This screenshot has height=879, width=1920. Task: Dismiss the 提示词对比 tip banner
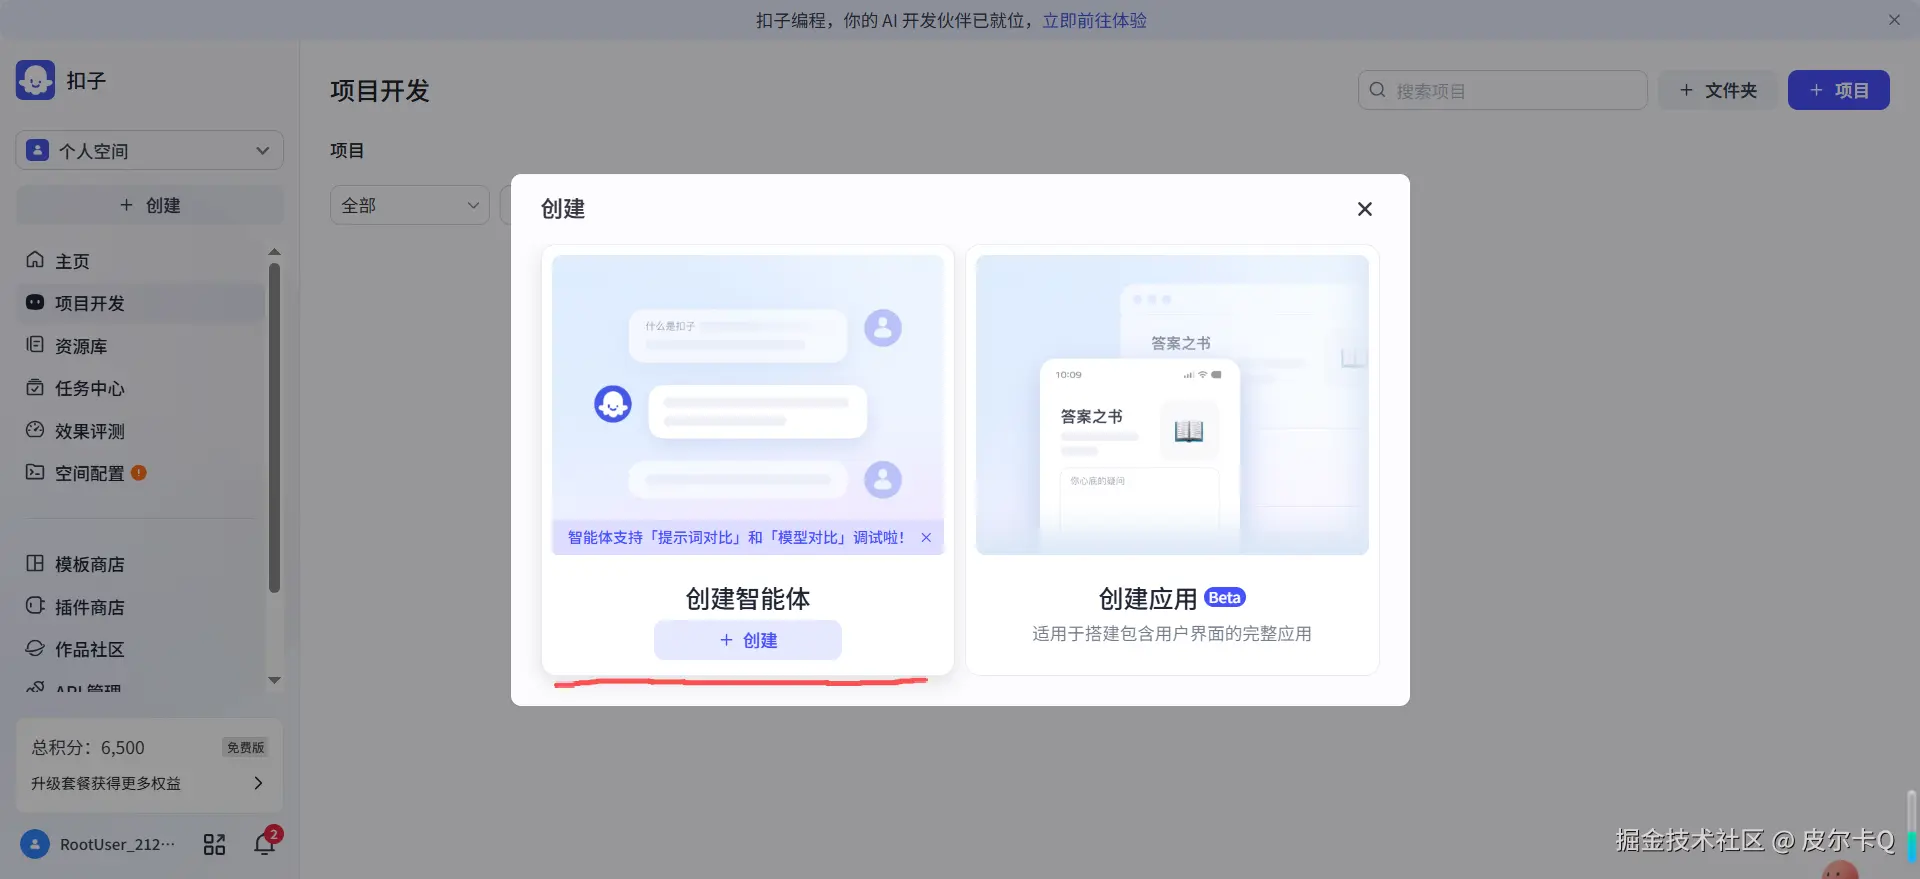(926, 537)
